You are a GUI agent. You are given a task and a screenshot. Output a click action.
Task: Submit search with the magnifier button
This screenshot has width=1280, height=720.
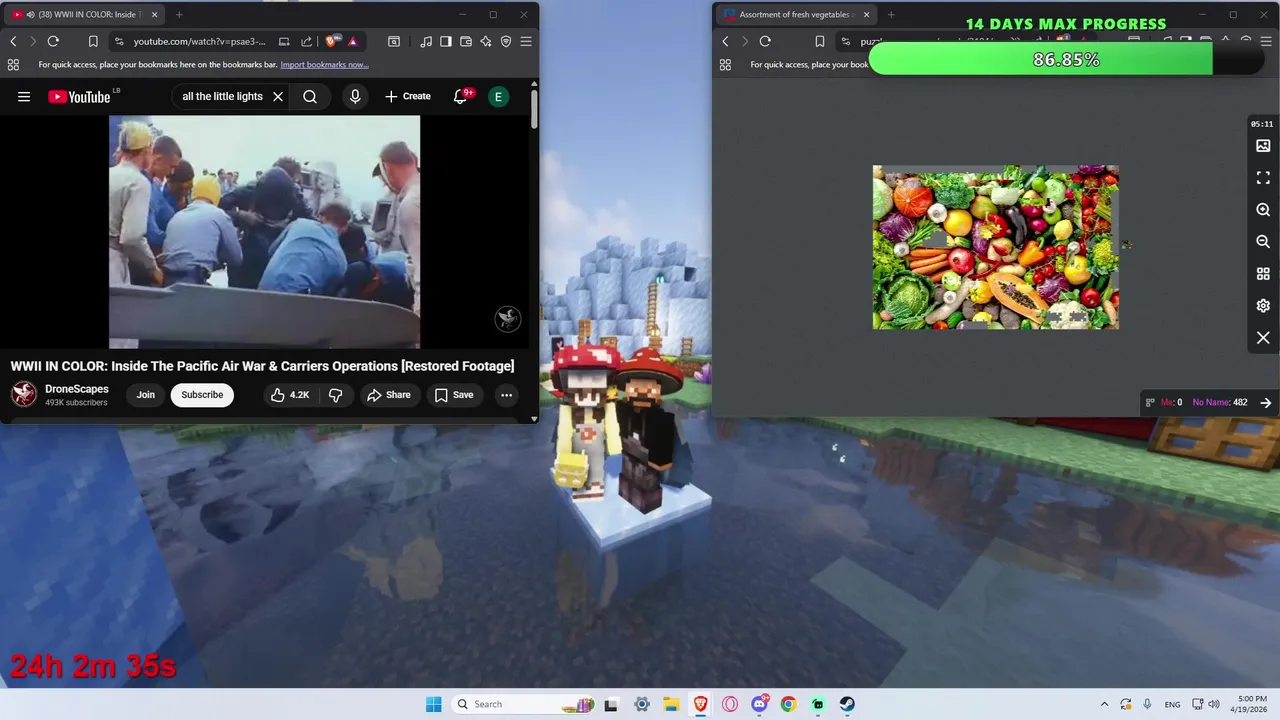click(x=310, y=97)
